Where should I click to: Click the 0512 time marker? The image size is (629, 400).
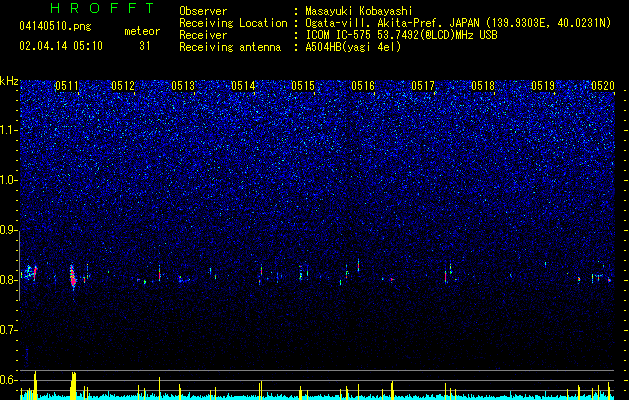tap(123, 86)
